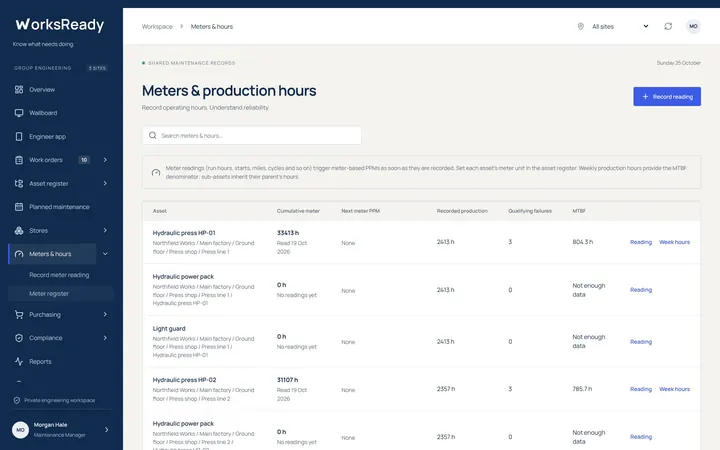Click the Search meters & hours field
Viewport: 720px width, 450px height.
pos(252,135)
